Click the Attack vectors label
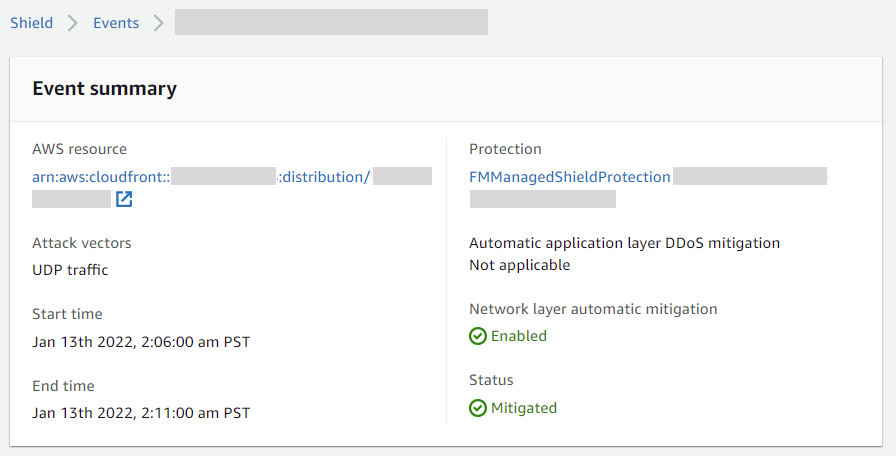This screenshot has width=896, height=456. tap(82, 243)
